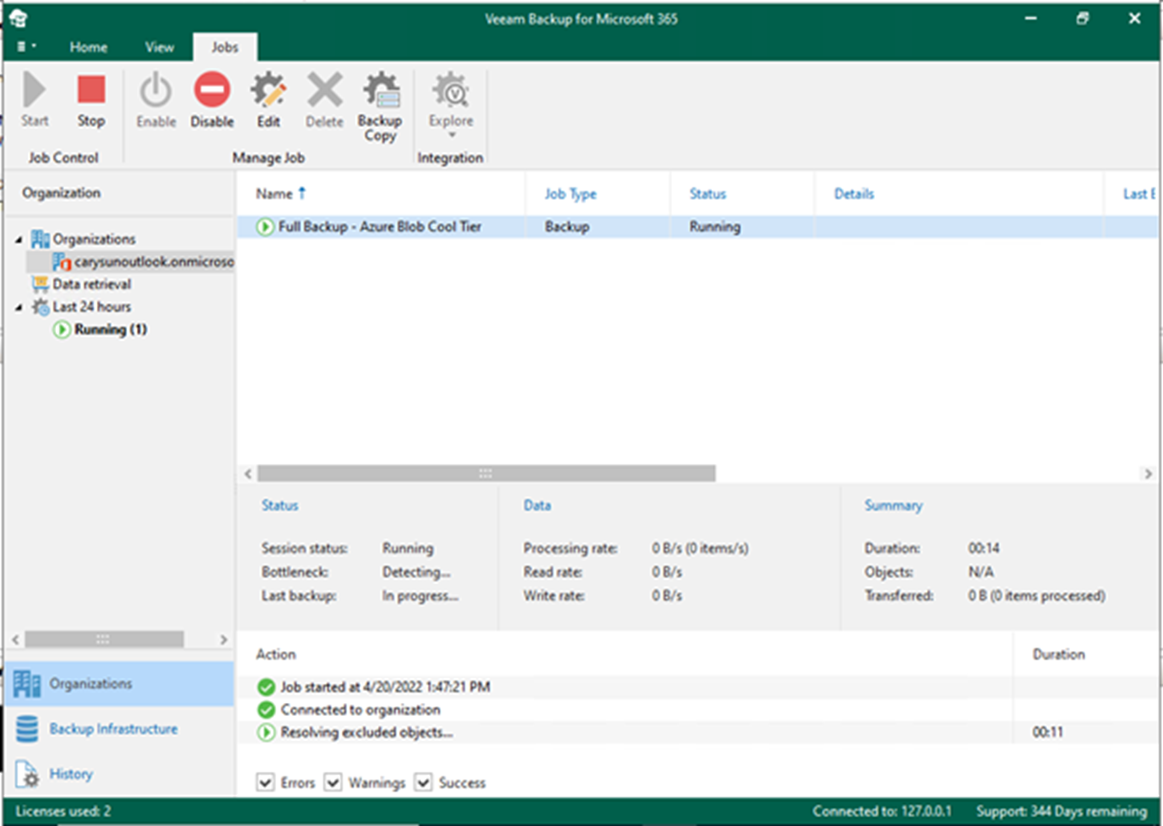Image resolution: width=1163 pixels, height=826 pixels.
Task: Click 'Connected to: 127.0.0.1' status text
Action: point(882,811)
